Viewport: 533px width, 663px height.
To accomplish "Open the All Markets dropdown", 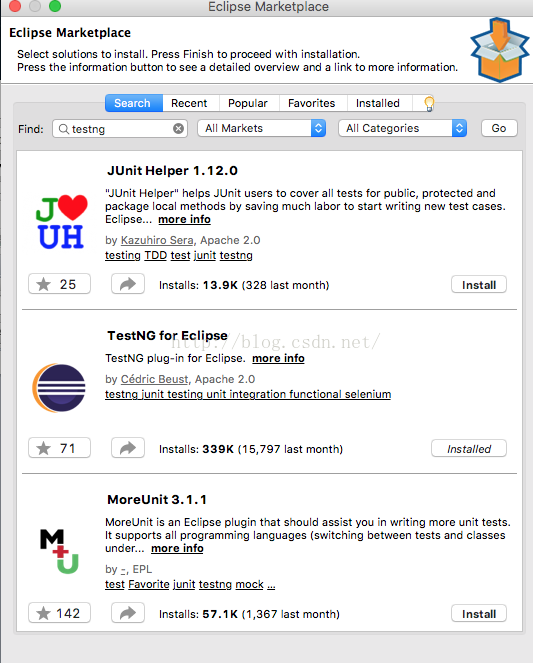I will (262, 128).
